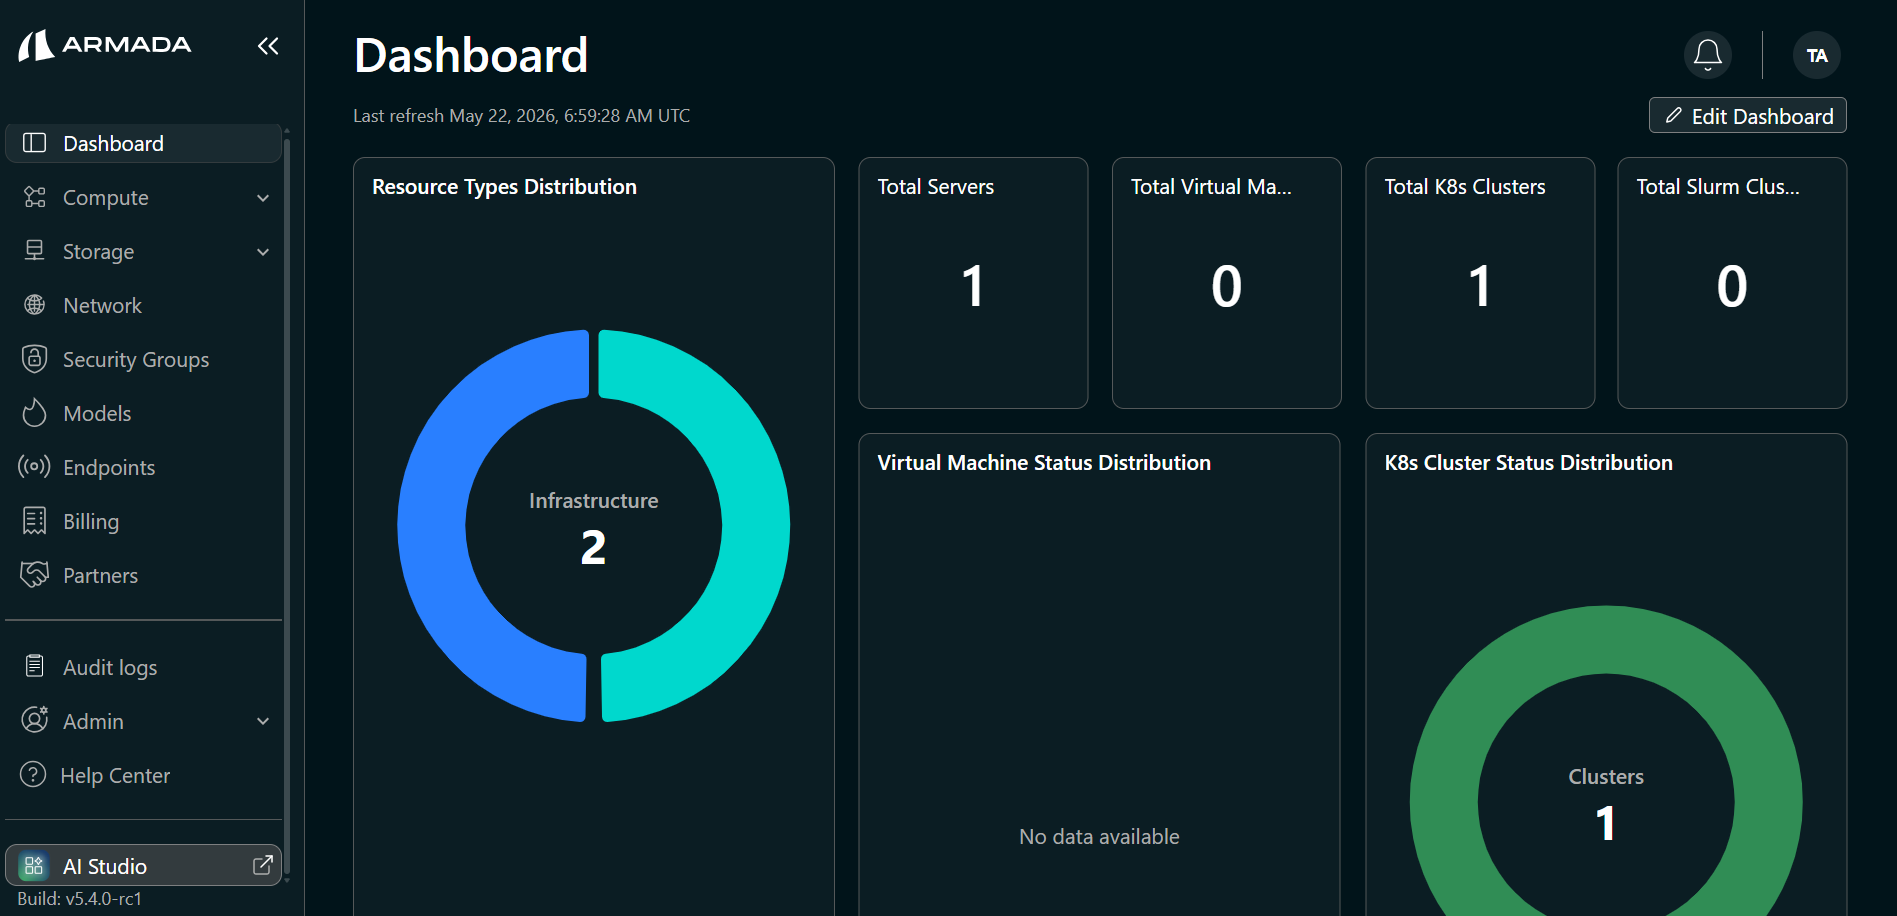Open the Total Virtual Machines card
The image size is (1897, 916).
[x=1226, y=283]
